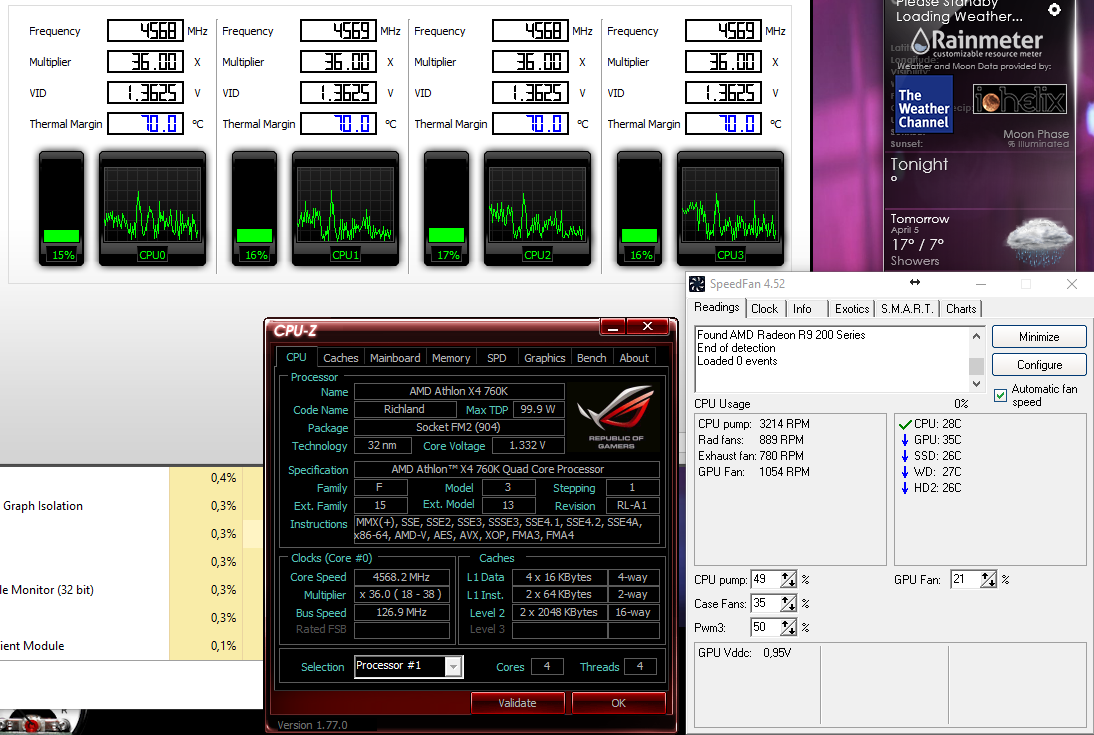Image resolution: width=1094 pixels, height=735 pixels.
Task: Open the About tab in CPU-Z
Action: 634,358
